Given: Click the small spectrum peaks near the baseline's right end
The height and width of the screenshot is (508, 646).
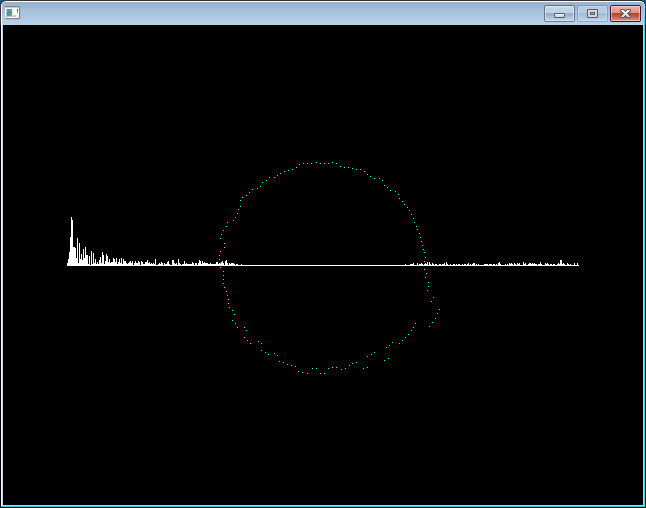Looking at the screenshot, I should 561,263.
